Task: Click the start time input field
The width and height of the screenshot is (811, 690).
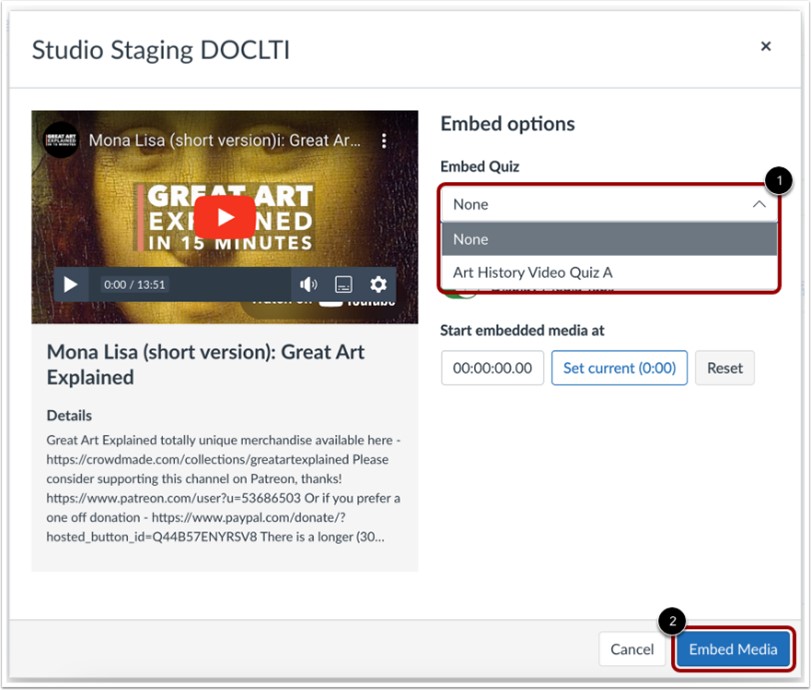Action: [492, 368]
